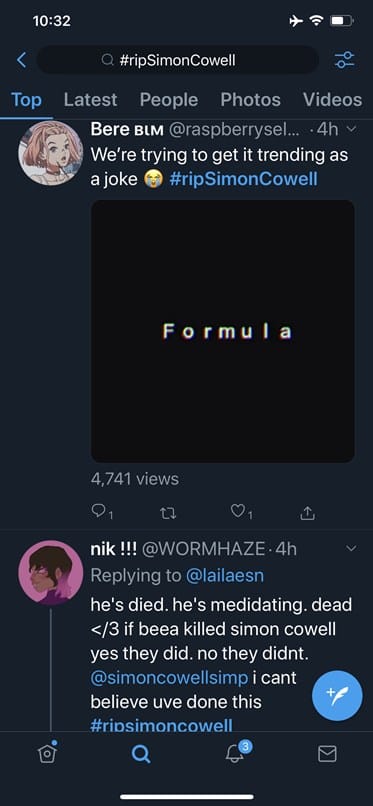
Task: Like Bere's tweet with the heart icon
Action: point(237,511)
